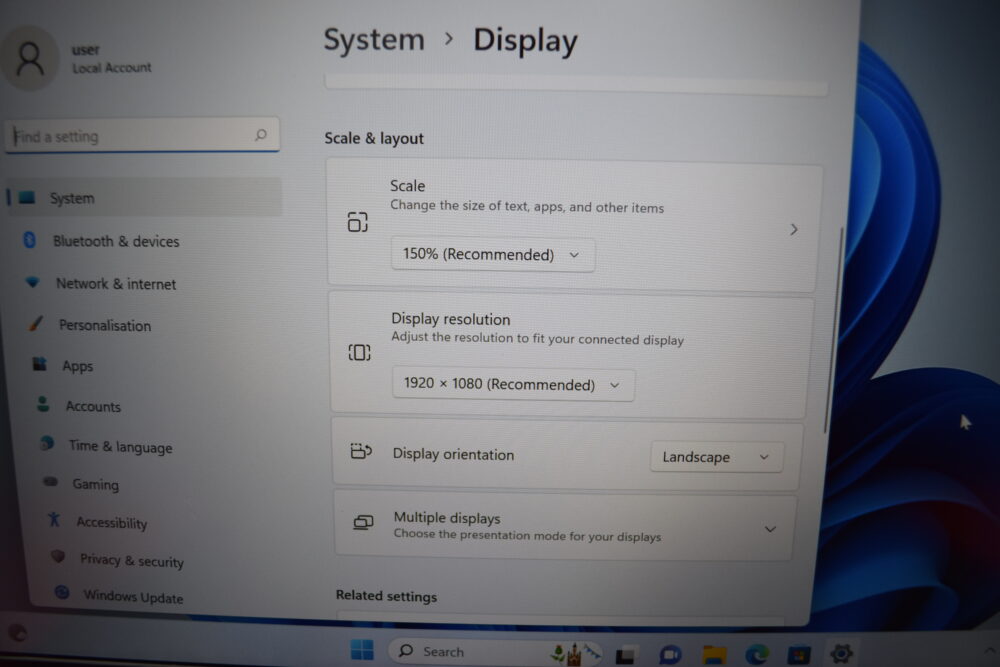The width and height of the screenshot is (1000, 667).
Task: Open the Chat app on taskbar
Action: pos(670,654)
